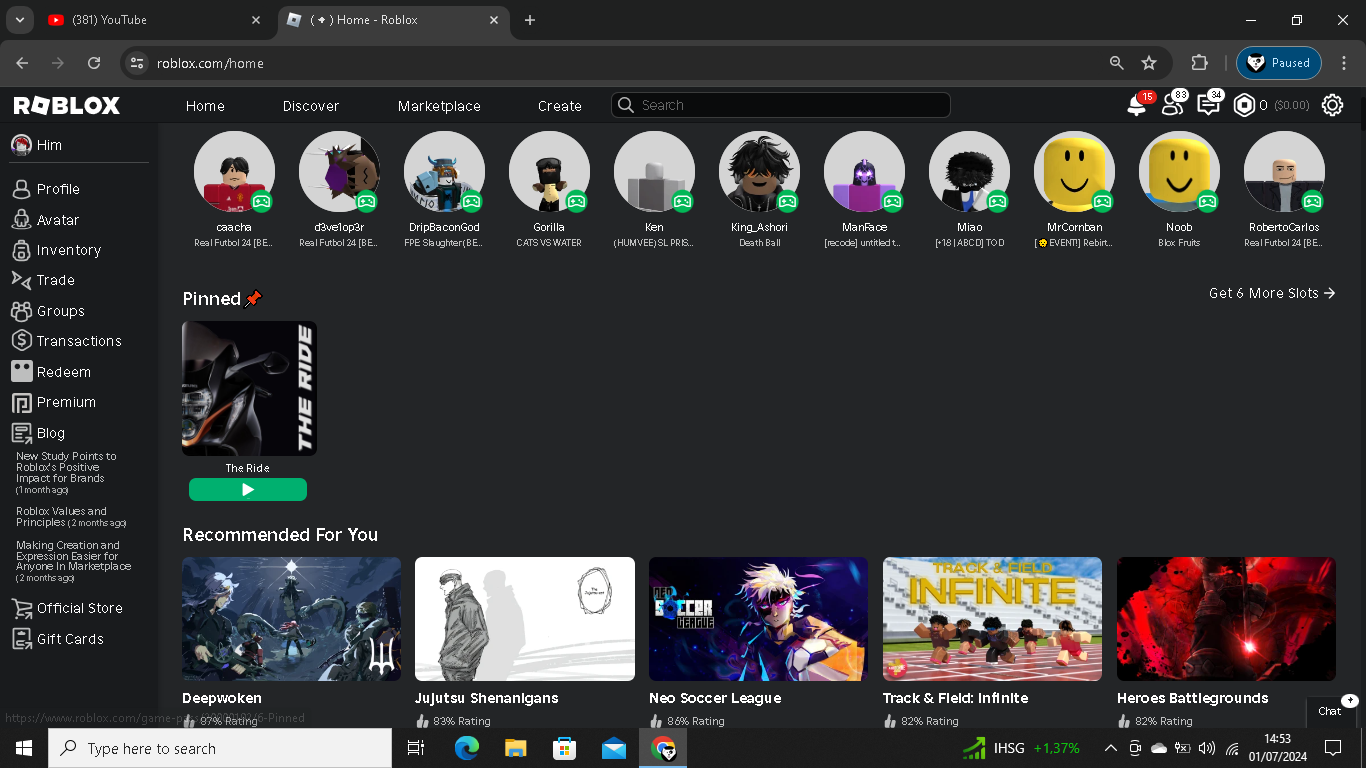Viewport: 1366px width, 768px height.
Task: Open 'Making Creation and Expression Easier' blog post
Action: pyautogui.click(x=73, y=561)
